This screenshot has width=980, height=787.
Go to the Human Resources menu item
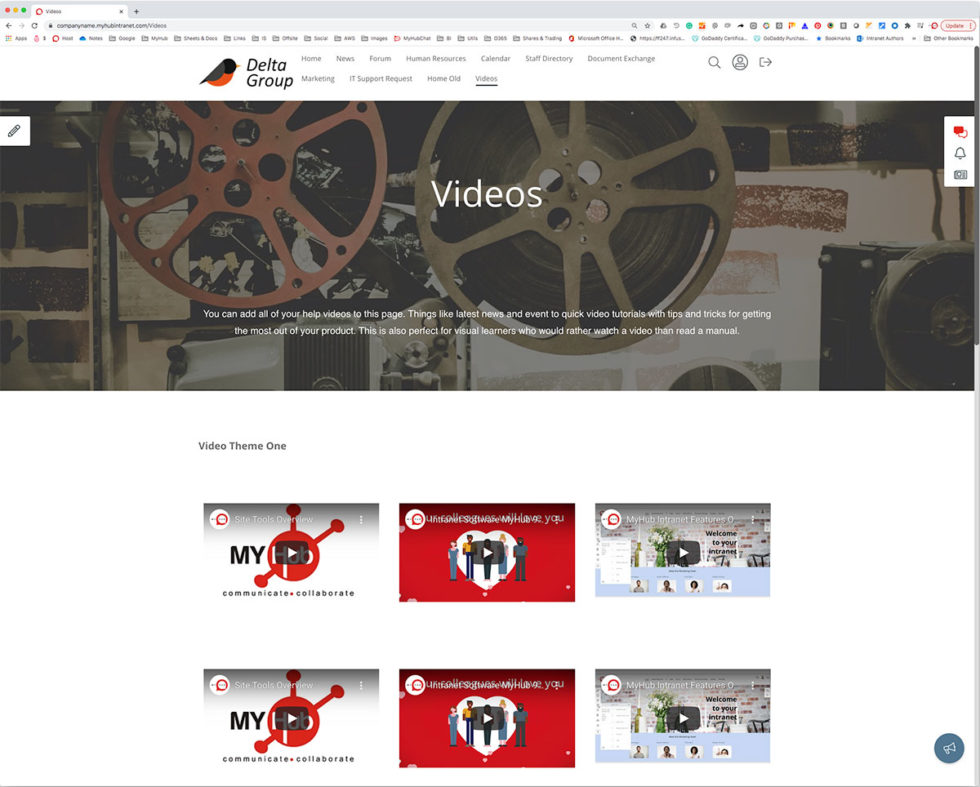[435, 58]
